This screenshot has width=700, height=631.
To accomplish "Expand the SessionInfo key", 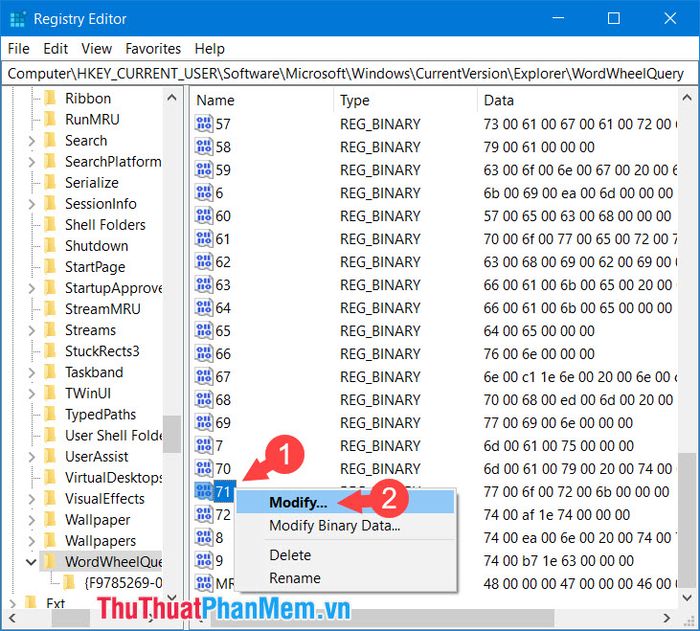I will coord(31,204).
